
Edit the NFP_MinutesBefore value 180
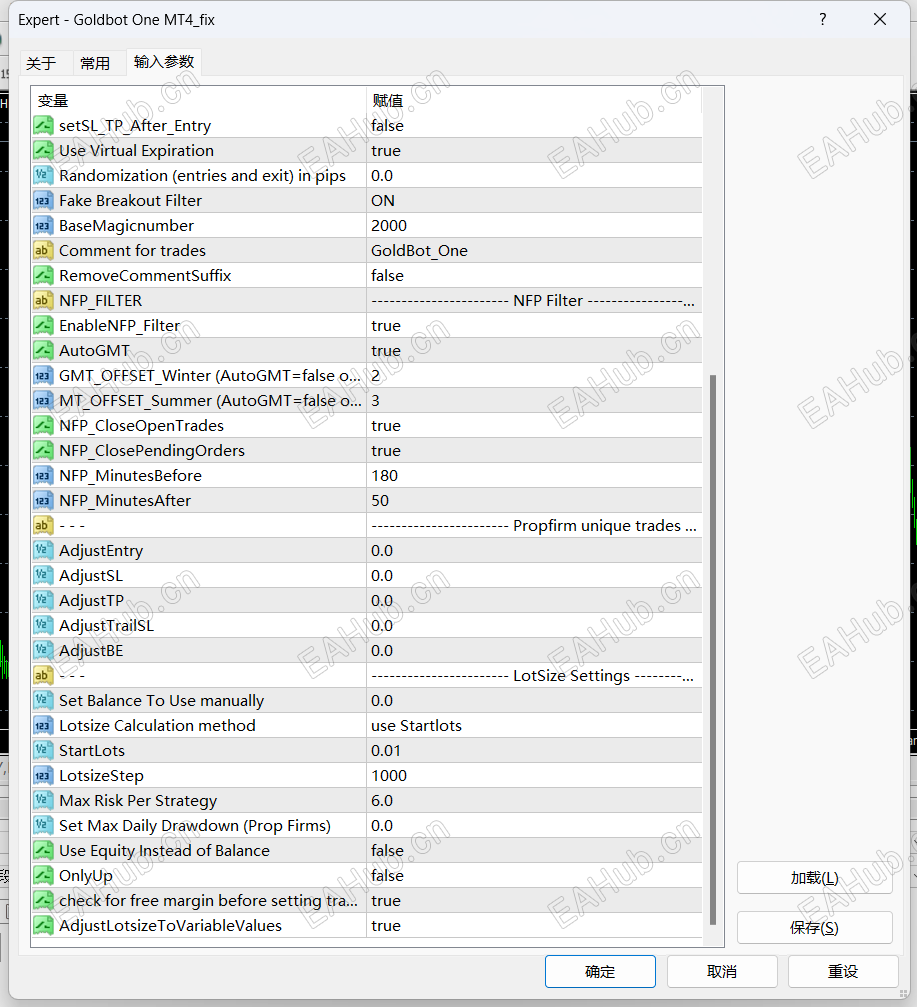pyautogui.click(x=534, y=476)
